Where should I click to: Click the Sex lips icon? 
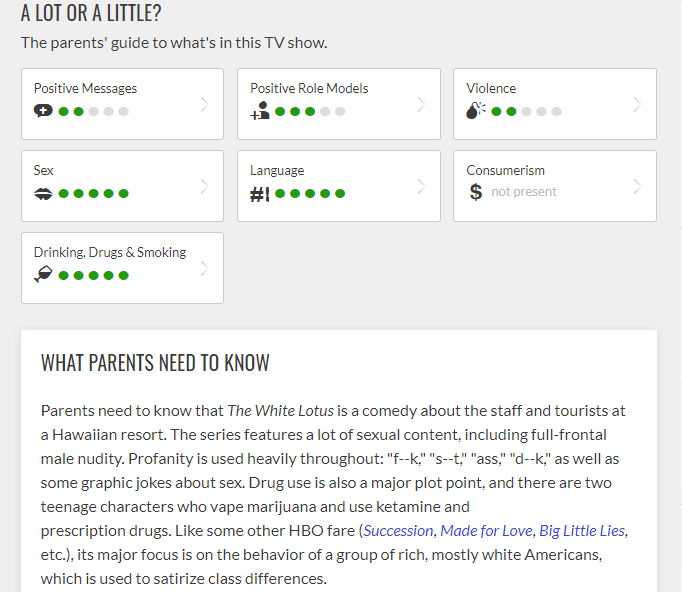(43, 194)
